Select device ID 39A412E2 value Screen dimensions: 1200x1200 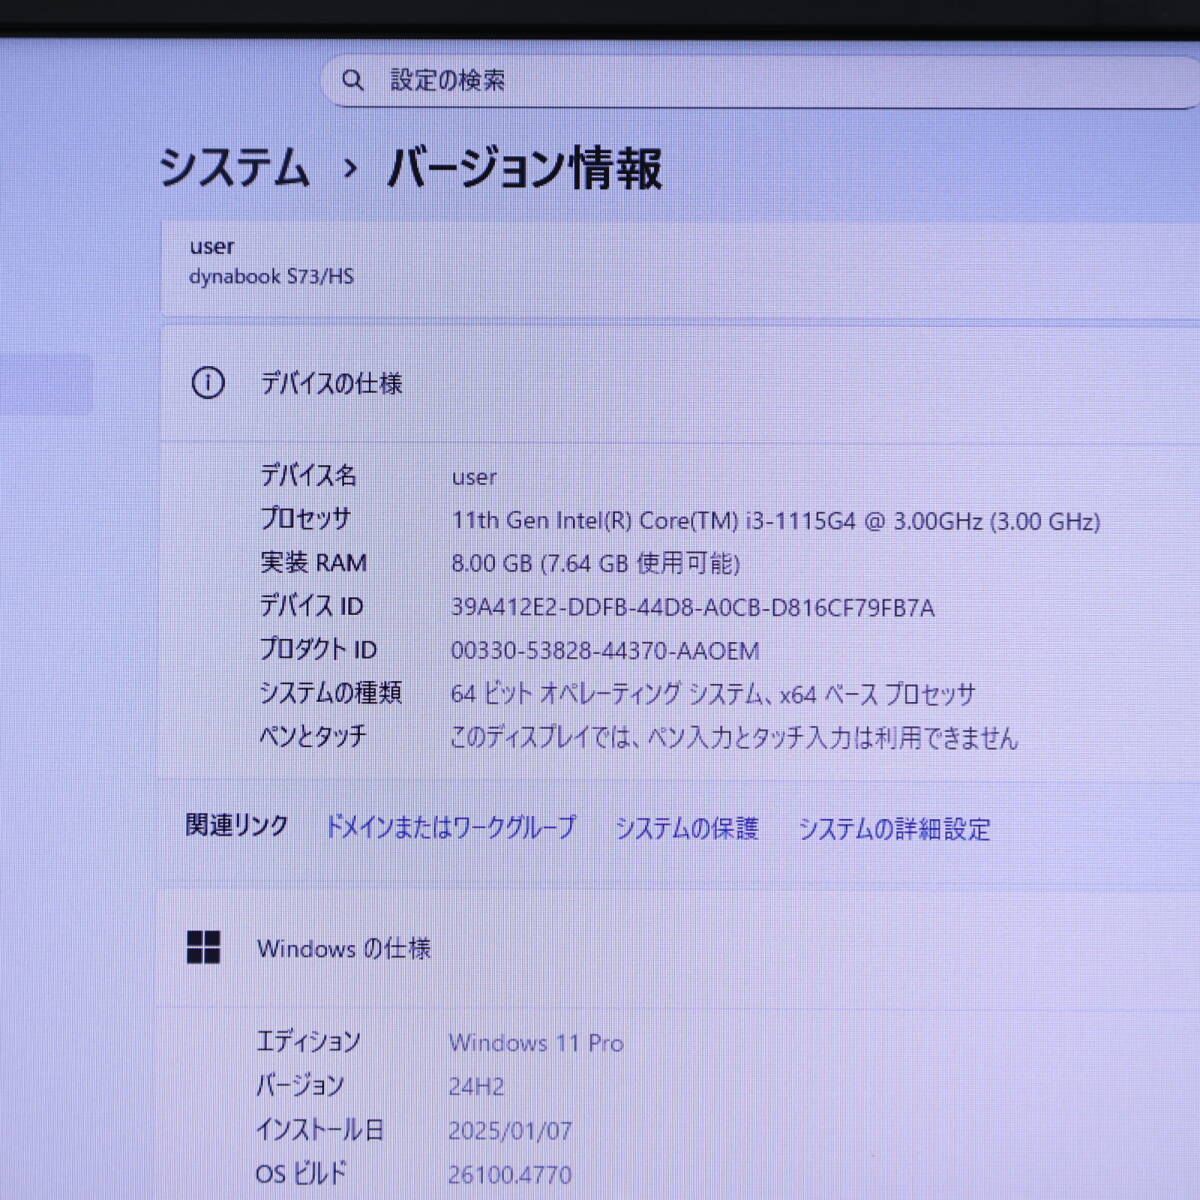693,608
